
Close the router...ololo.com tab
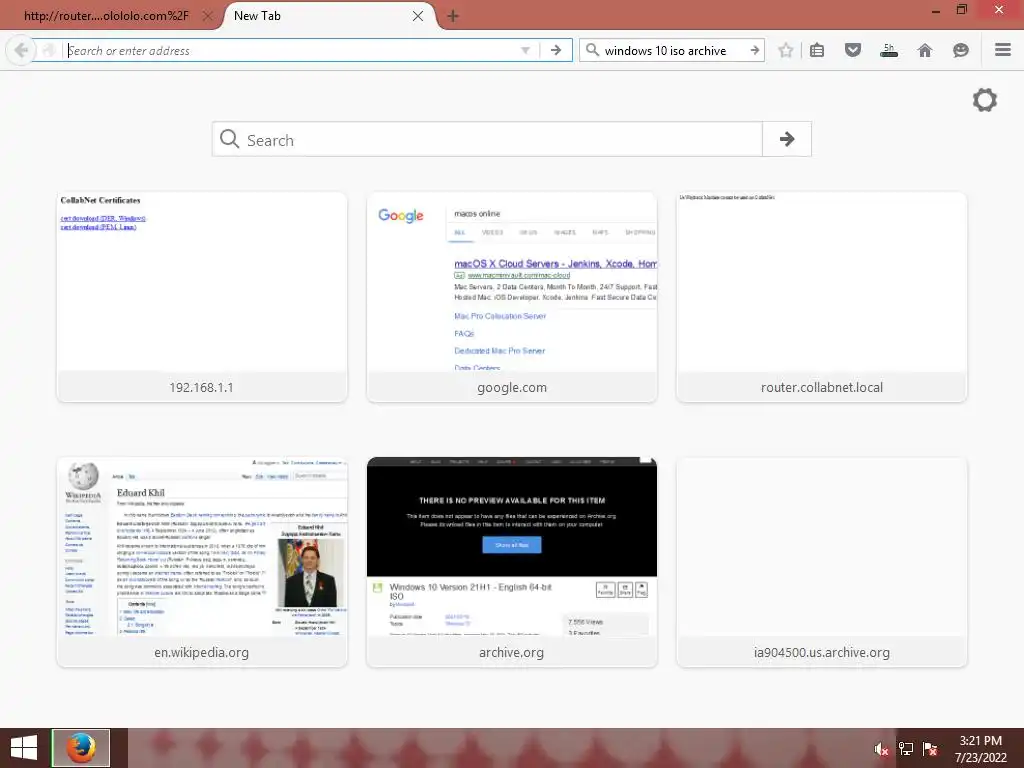[208, 16]
